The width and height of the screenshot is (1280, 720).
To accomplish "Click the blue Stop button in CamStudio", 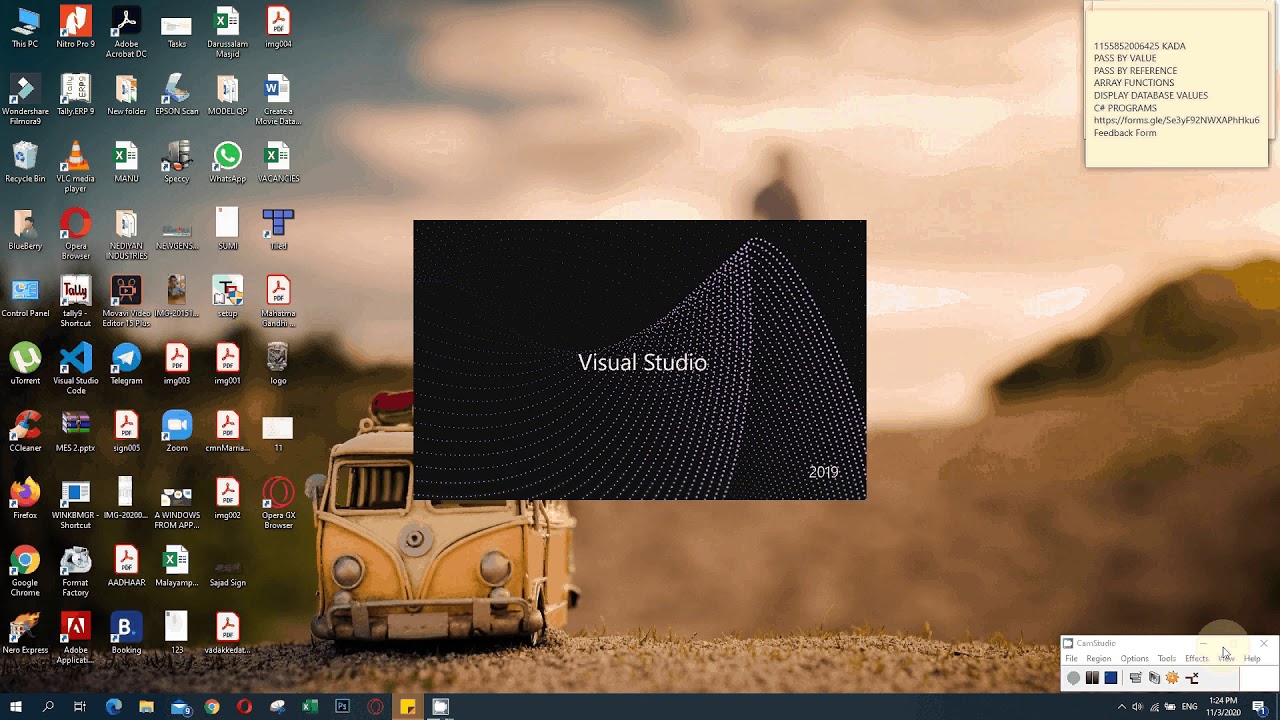I will (x=1111, y=678).
